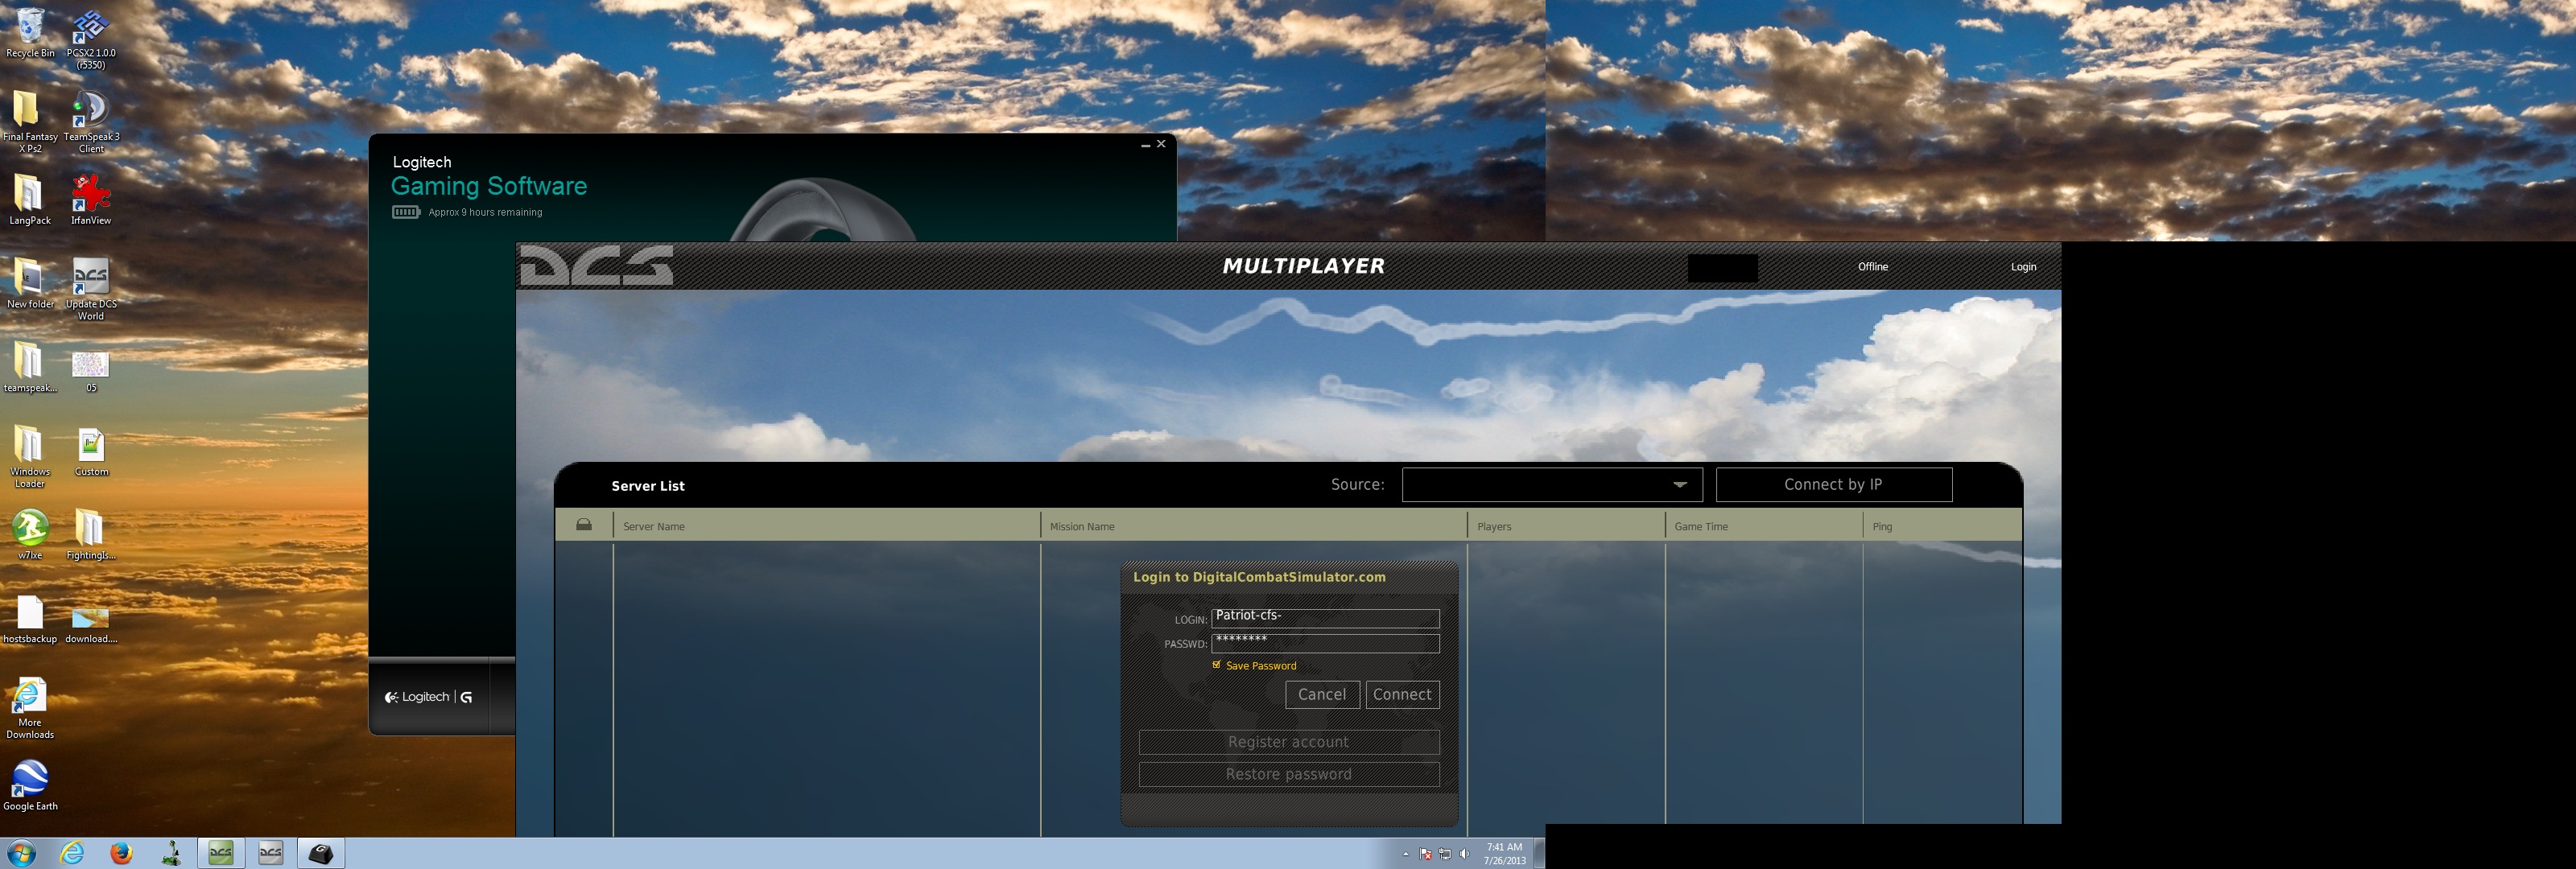Click the Login link in DCS header
This screenshot has width=2576, height=869.
click(x=2023, y=267)
